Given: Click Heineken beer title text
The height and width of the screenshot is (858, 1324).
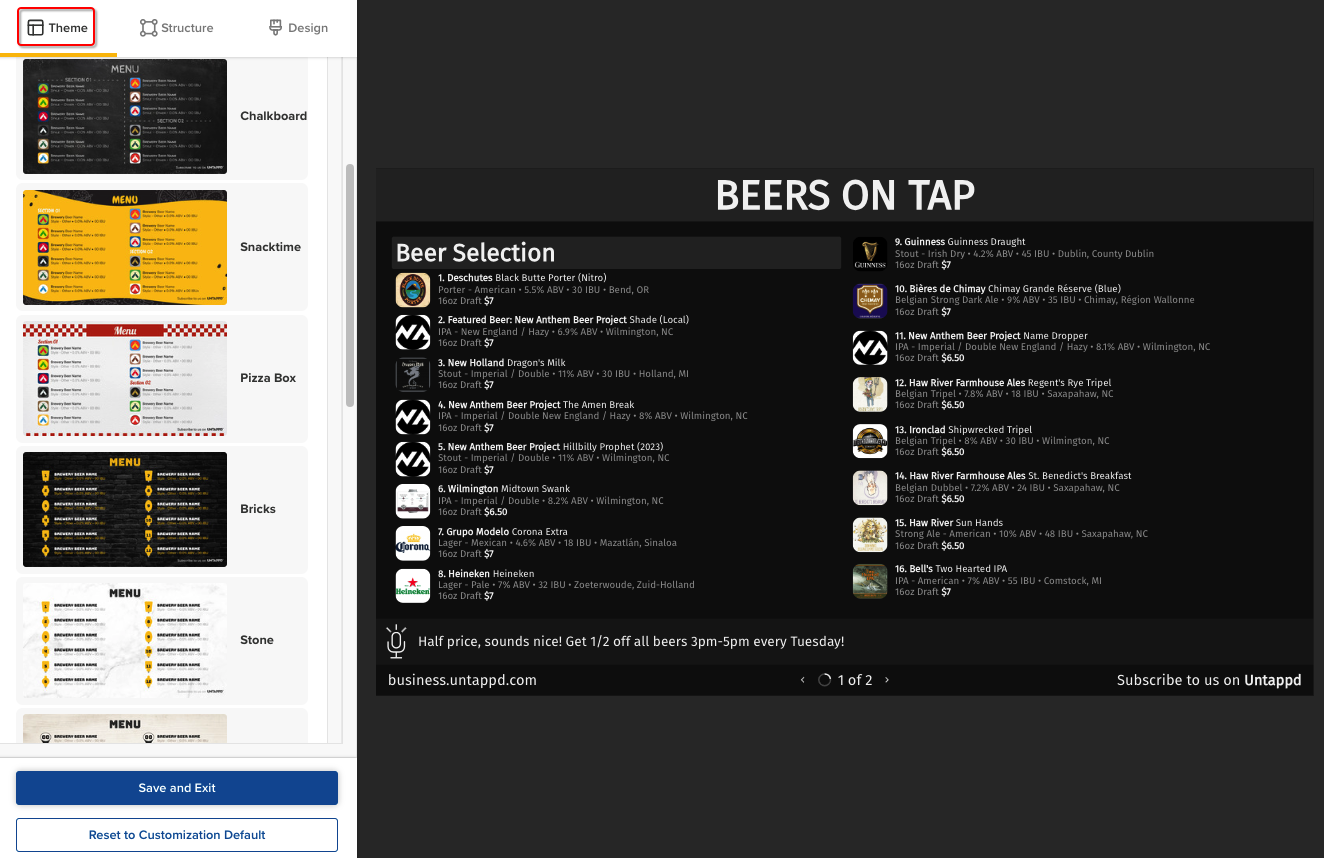Looking at the screenshot, I should point(486,574).
